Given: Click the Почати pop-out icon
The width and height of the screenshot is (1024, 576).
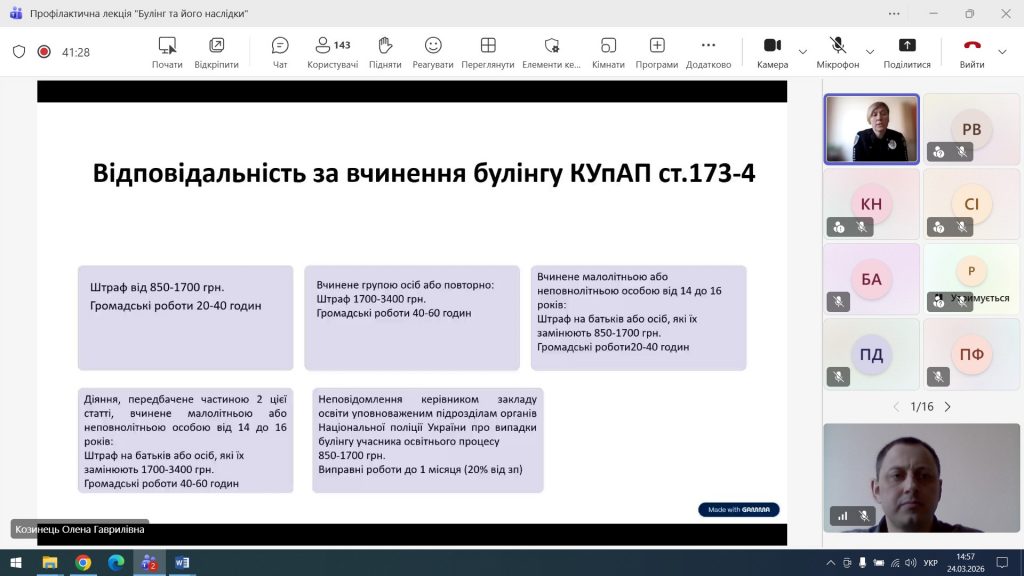Looking at the screenshot, I should (167, 52).
